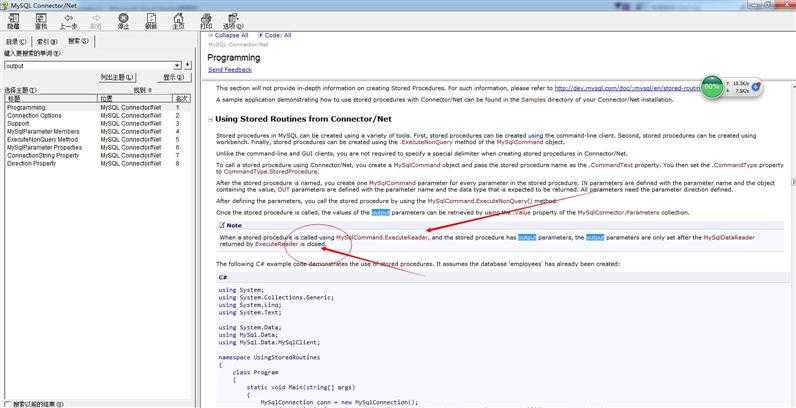Follow the CommandType.StoredProcedure link
The height and width of the screenshot is (408, 796).
(x=271, y=172)
